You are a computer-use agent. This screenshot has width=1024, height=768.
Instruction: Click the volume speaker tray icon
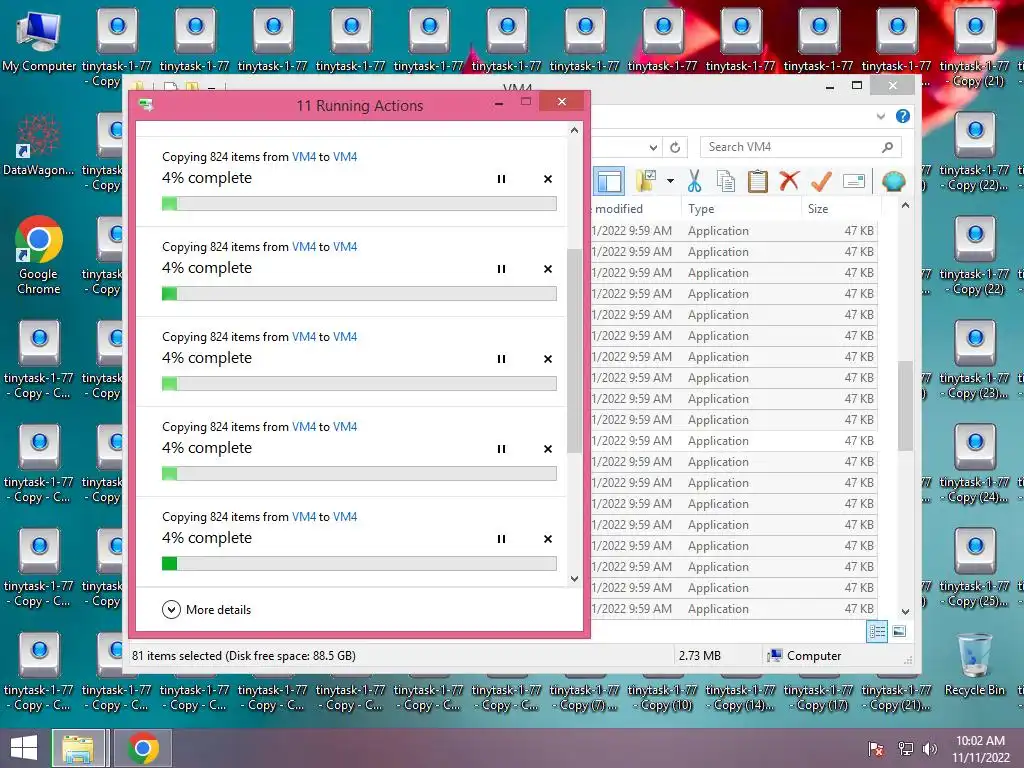[929, 749]
